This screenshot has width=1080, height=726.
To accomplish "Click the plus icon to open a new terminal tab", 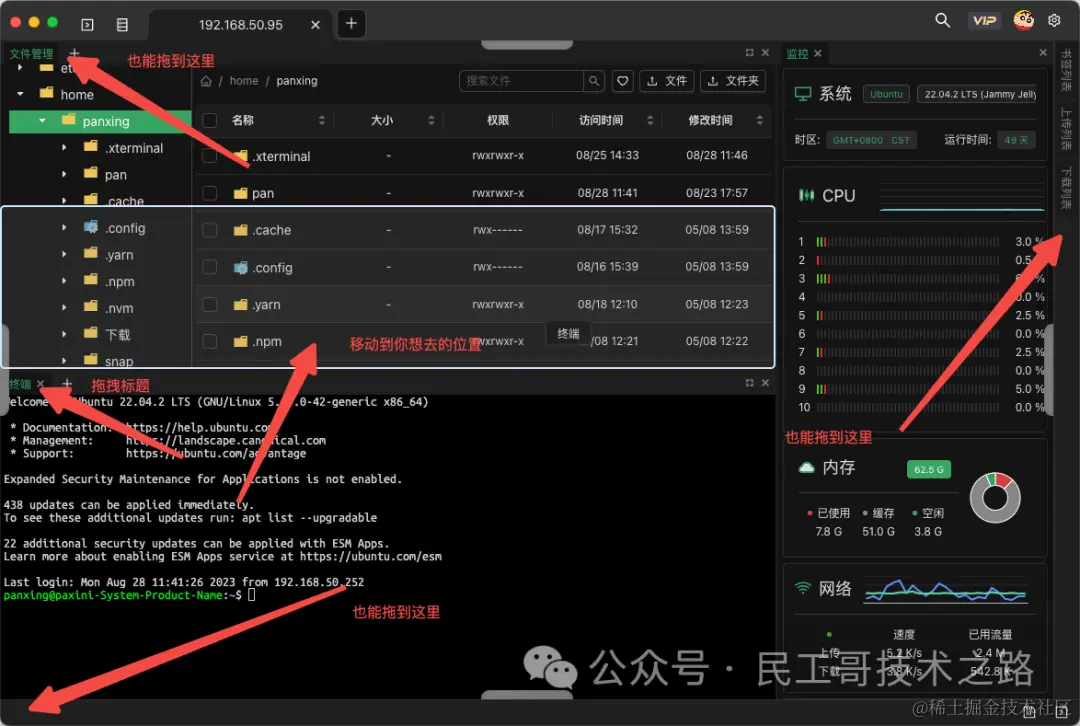I will tap(66, 384).
